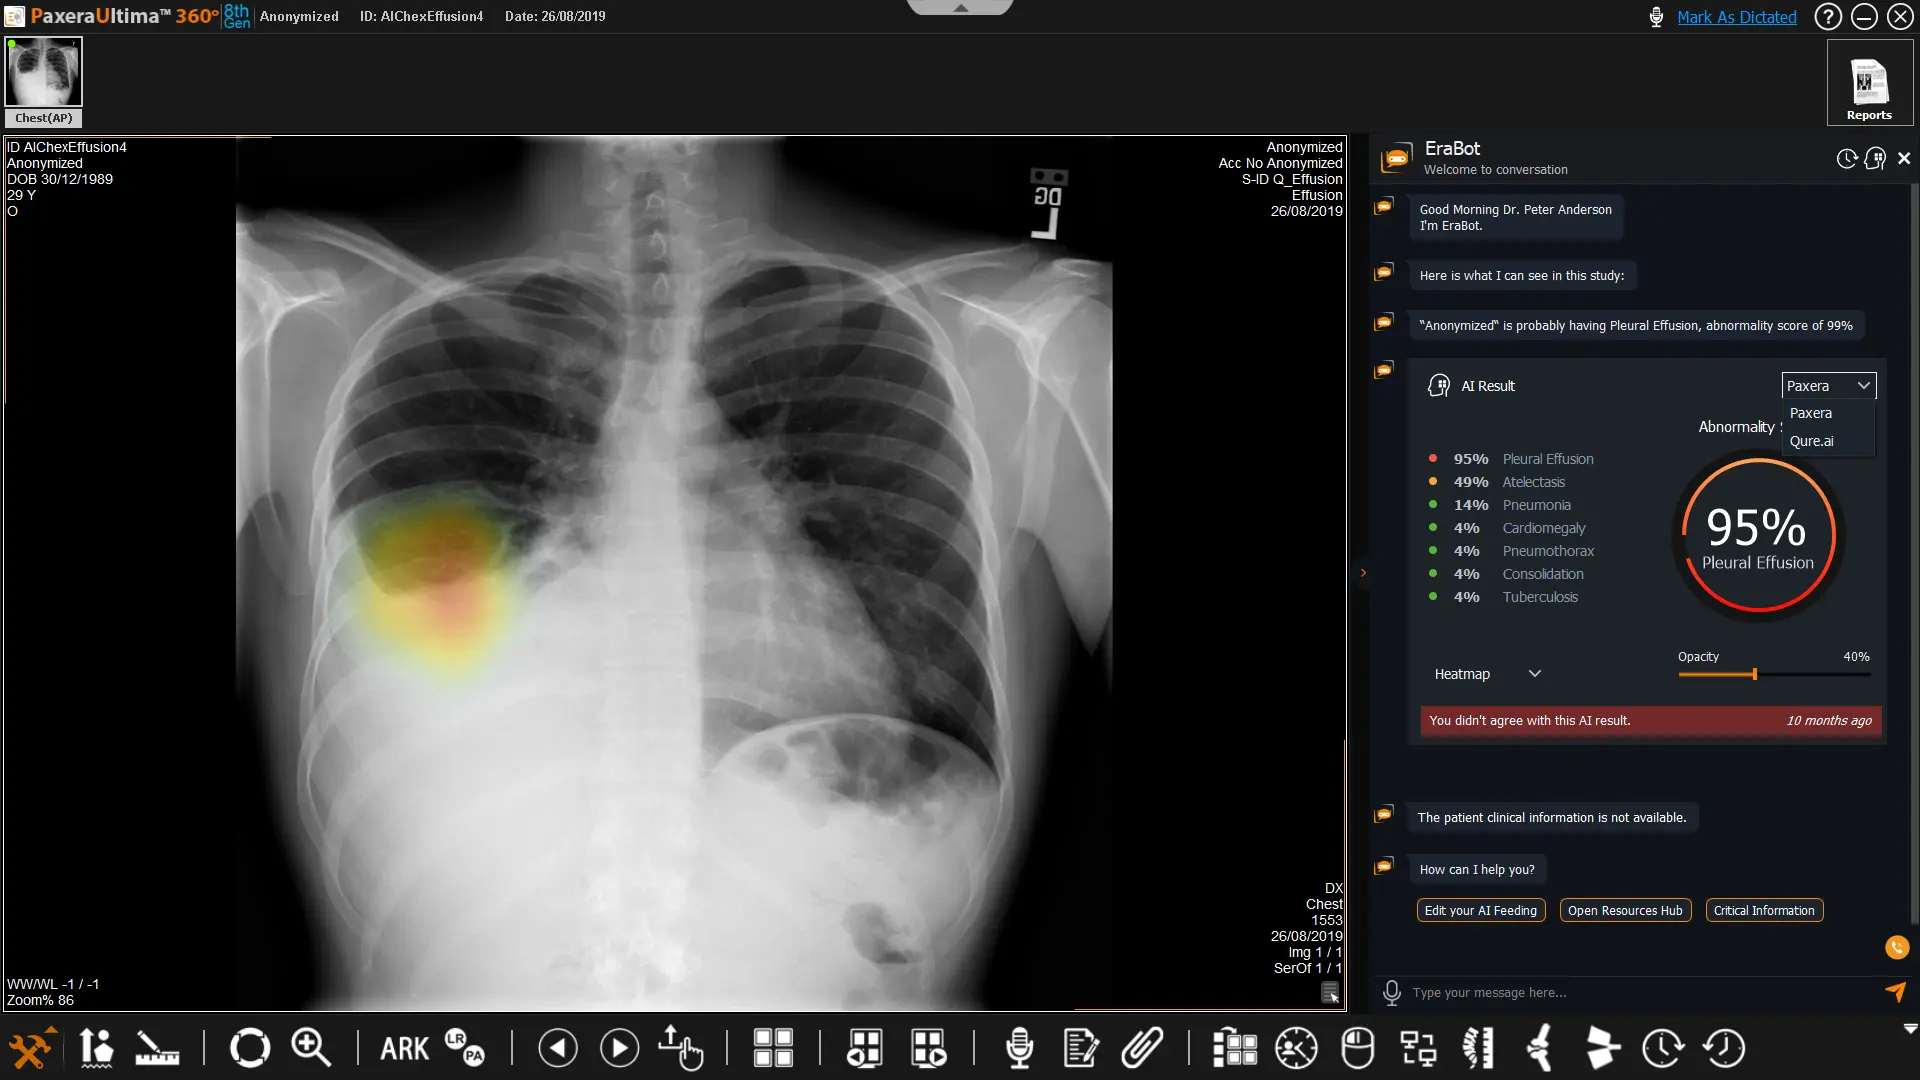Go to next image arrow
This screenshot has width=1920, height=1080.
619,1048
